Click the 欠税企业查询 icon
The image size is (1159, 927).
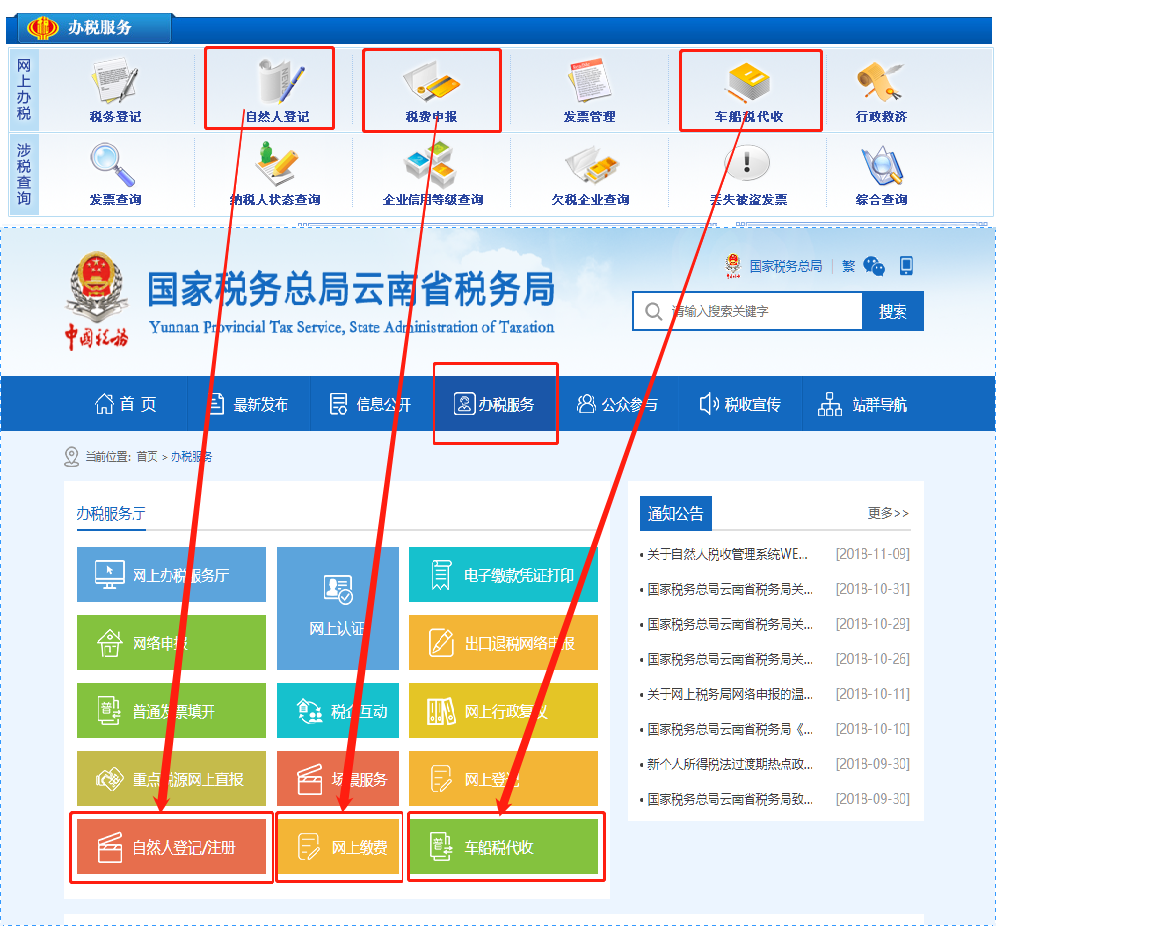coord(590,174)
